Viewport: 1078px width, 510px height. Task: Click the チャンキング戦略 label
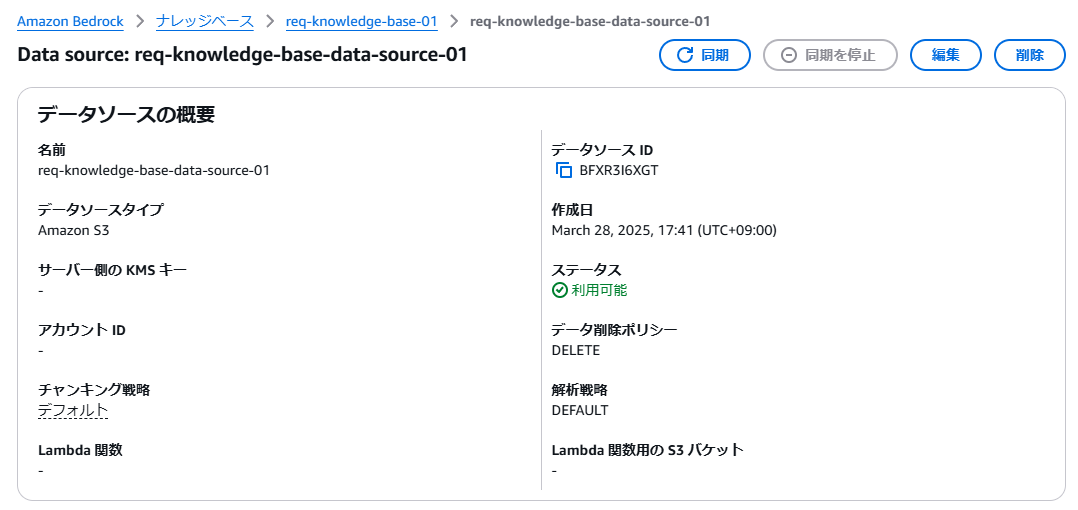coord(94,390)
